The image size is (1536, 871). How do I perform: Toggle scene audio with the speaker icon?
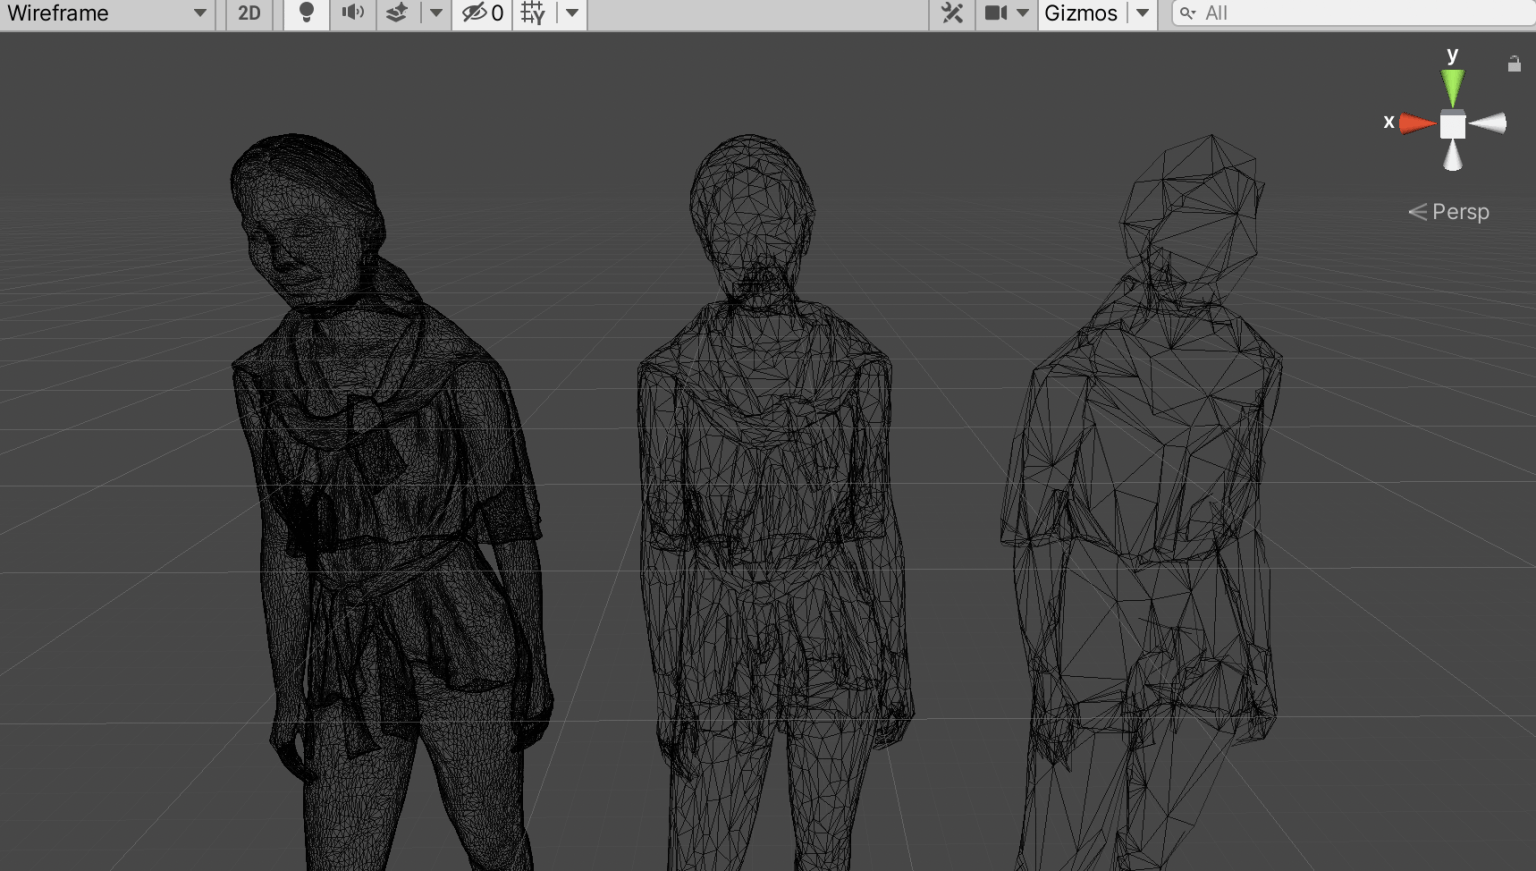pyautogui.click(x=352, y=13)
